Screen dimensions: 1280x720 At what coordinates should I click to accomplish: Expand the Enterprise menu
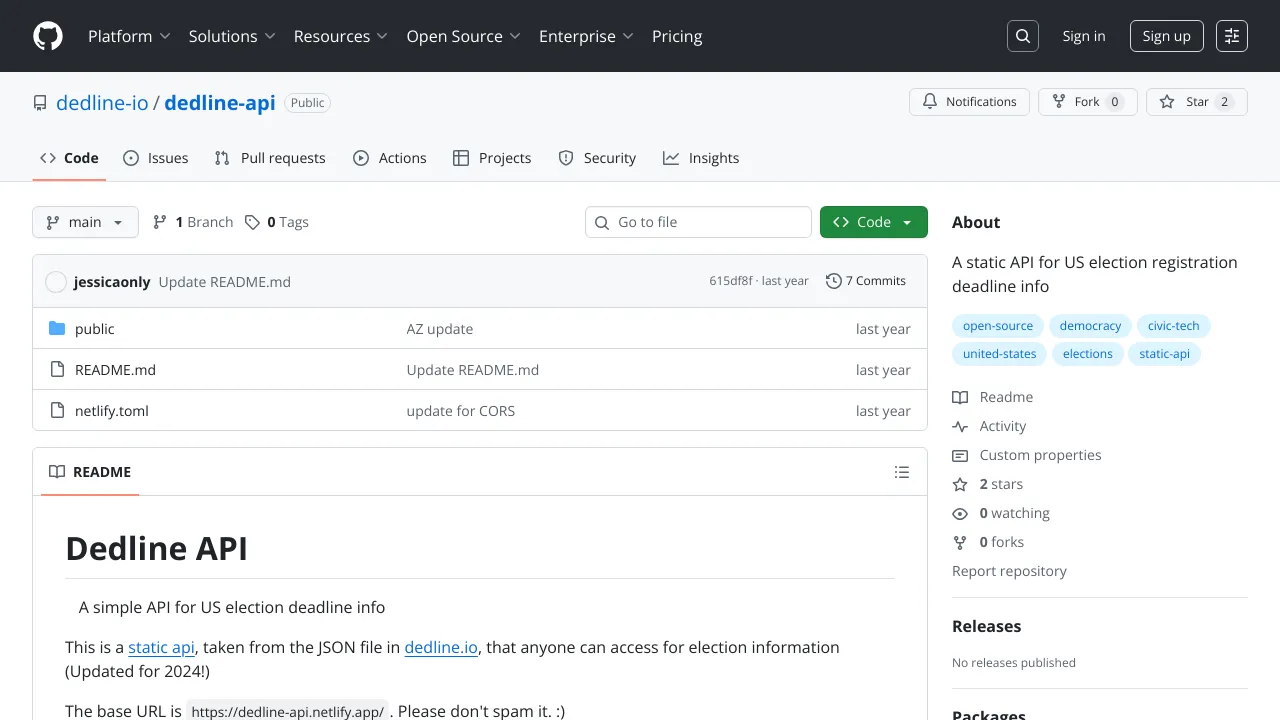(587, 36)
